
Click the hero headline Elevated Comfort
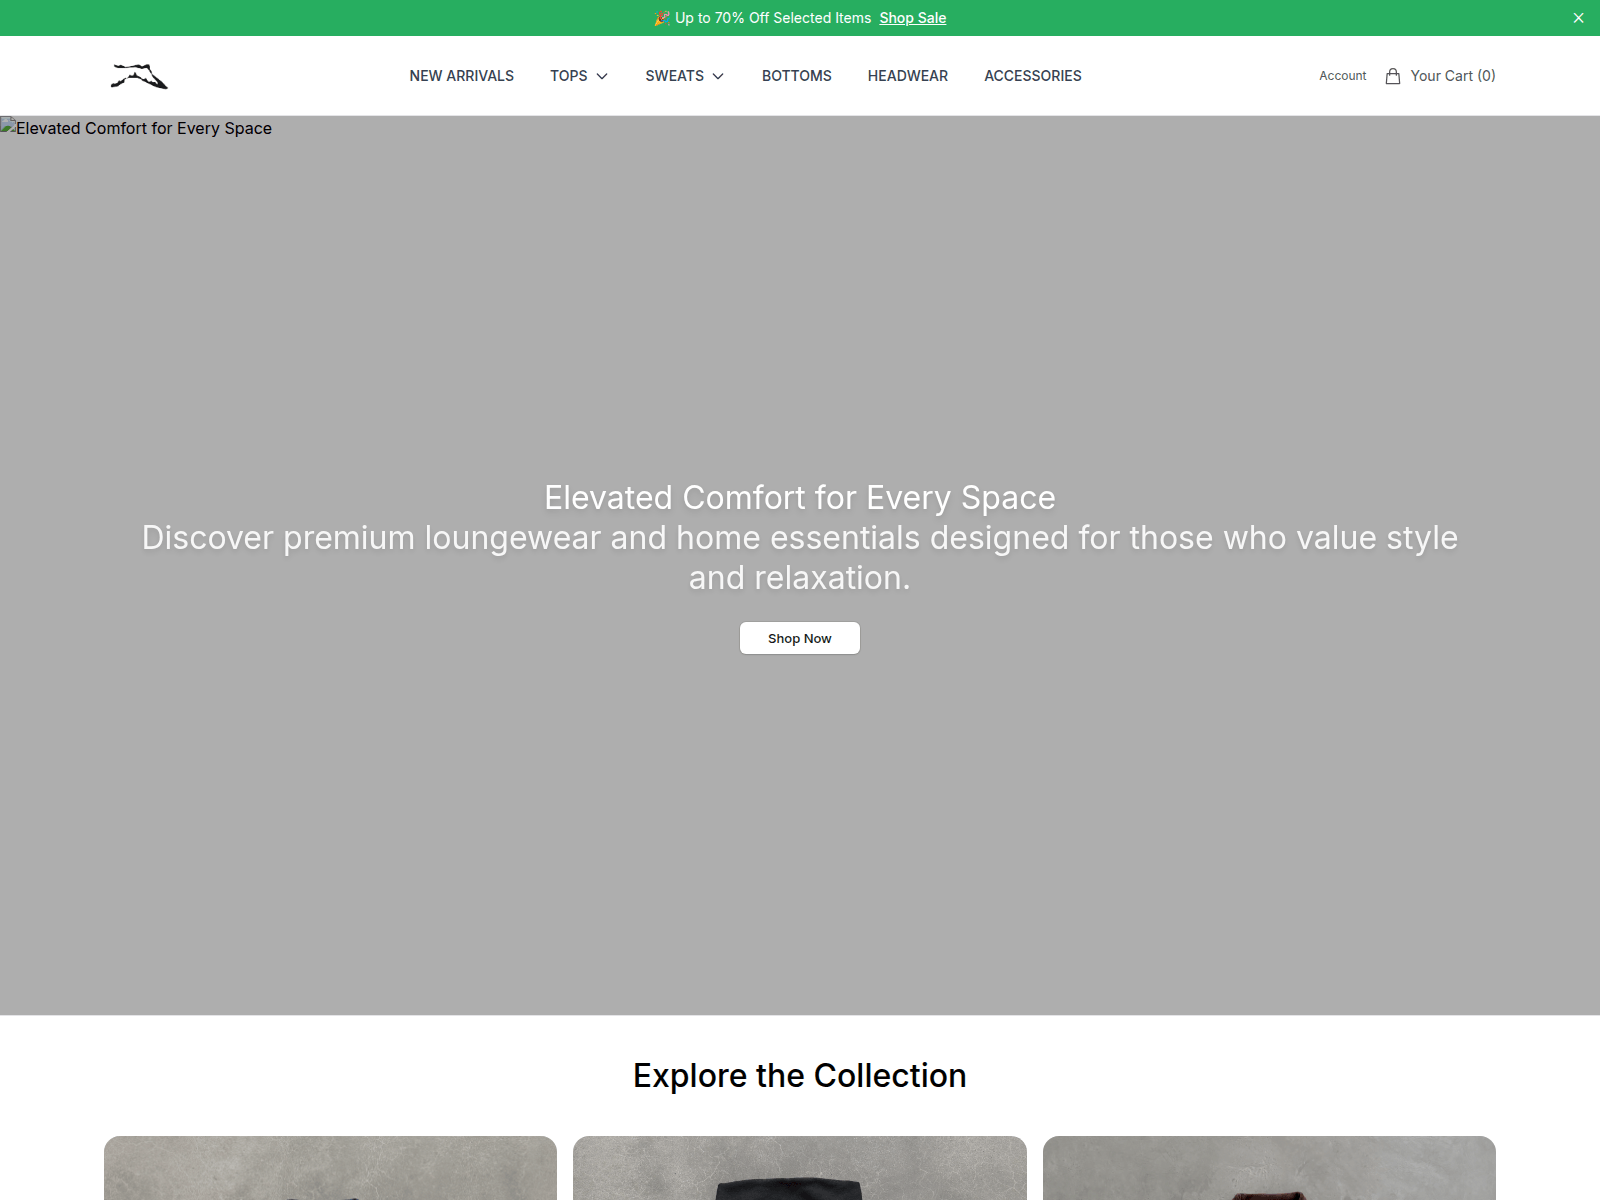(800, 497)
